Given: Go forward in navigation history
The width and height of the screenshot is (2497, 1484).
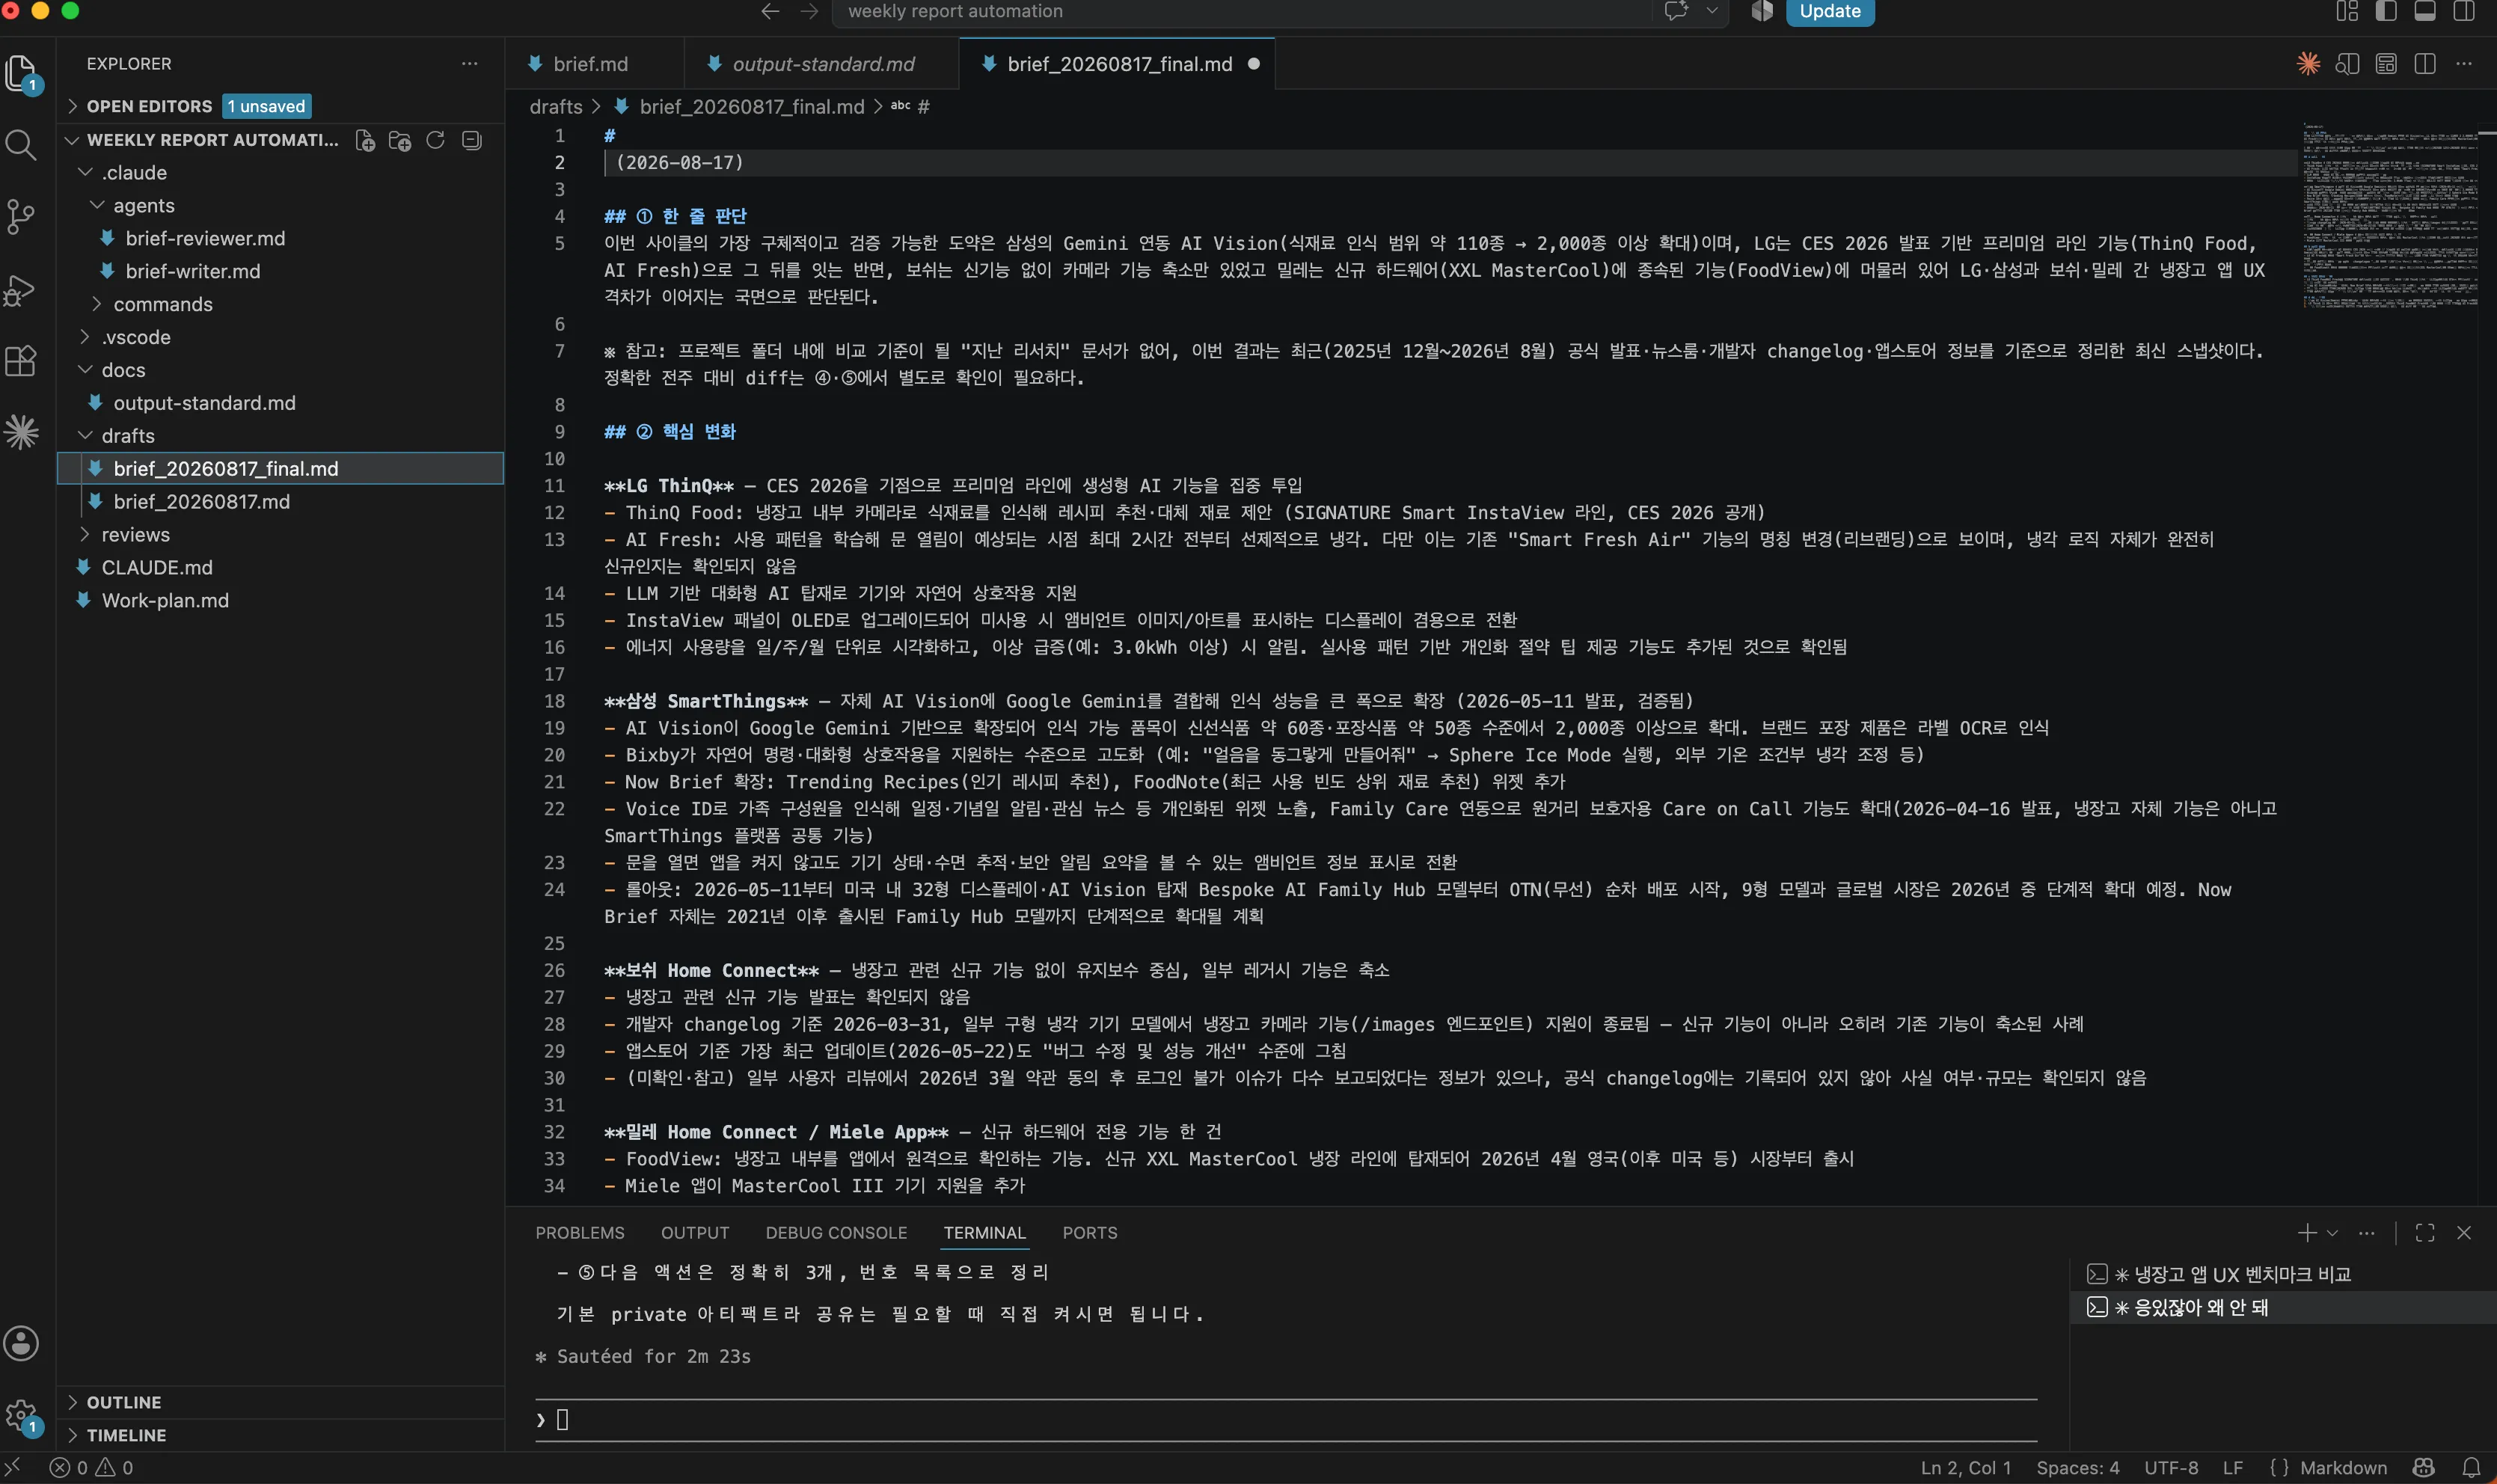Looking at the screenshot, I should (809, 11).
